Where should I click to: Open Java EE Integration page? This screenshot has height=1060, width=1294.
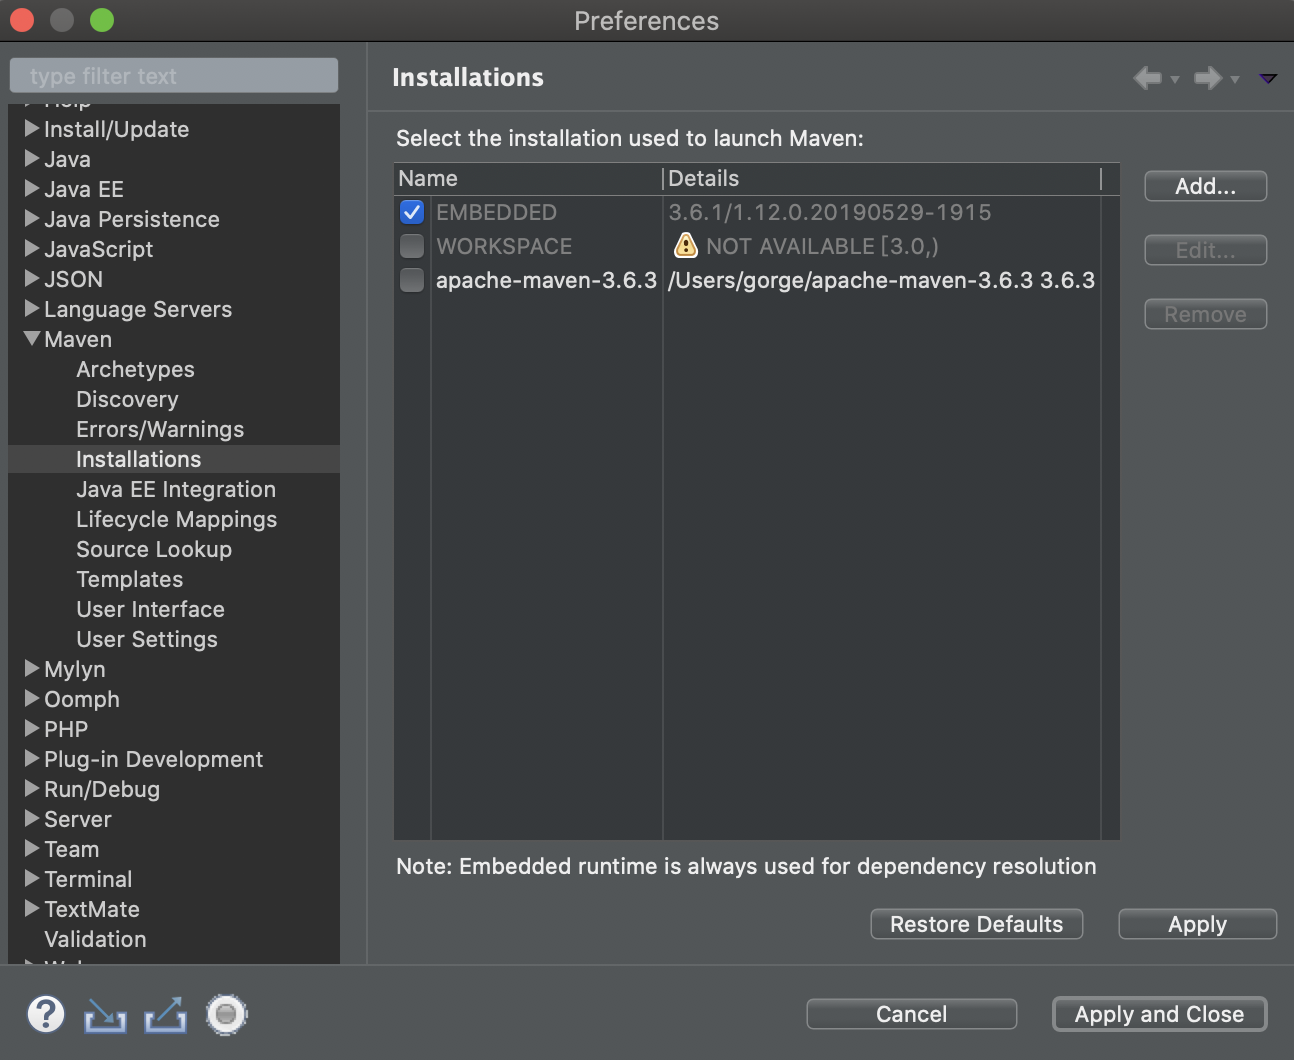coord(176,489)
